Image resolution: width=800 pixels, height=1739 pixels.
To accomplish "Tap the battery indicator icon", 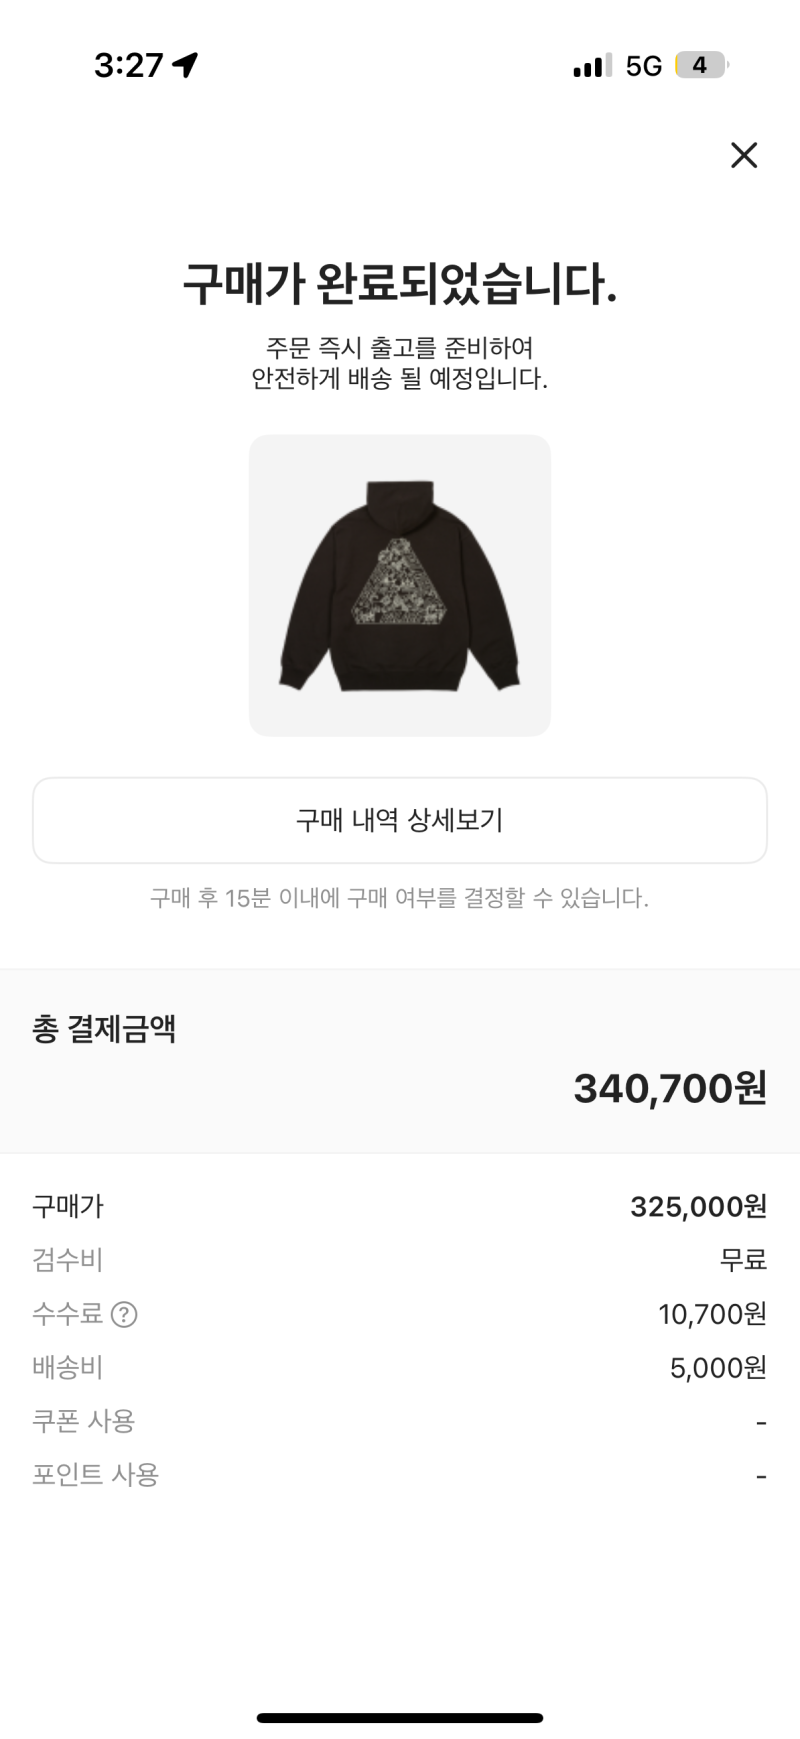I will [701, 66].
